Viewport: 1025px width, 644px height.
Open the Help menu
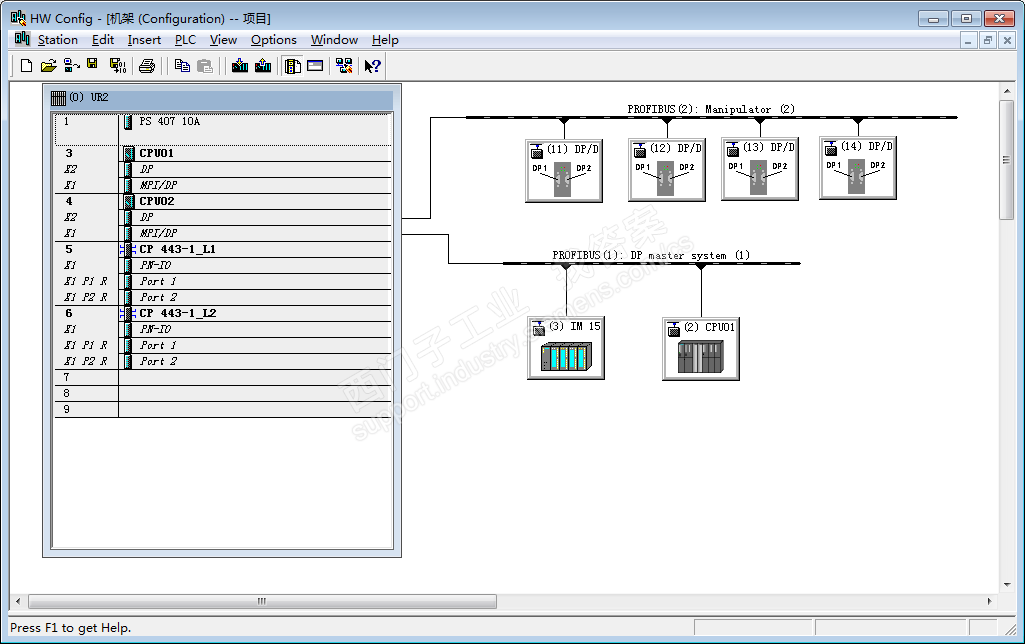pos(385,40)
